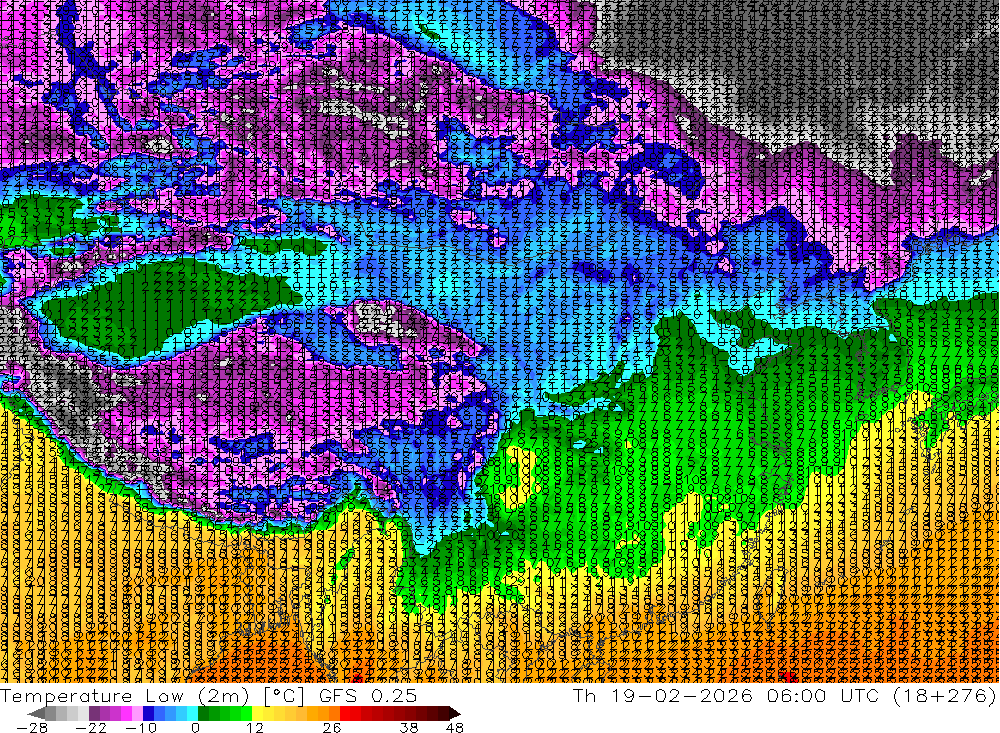Click the 'GFS 0.25' model label
The height and width of the screenshot is (733, 1000).
pos(368,696)
